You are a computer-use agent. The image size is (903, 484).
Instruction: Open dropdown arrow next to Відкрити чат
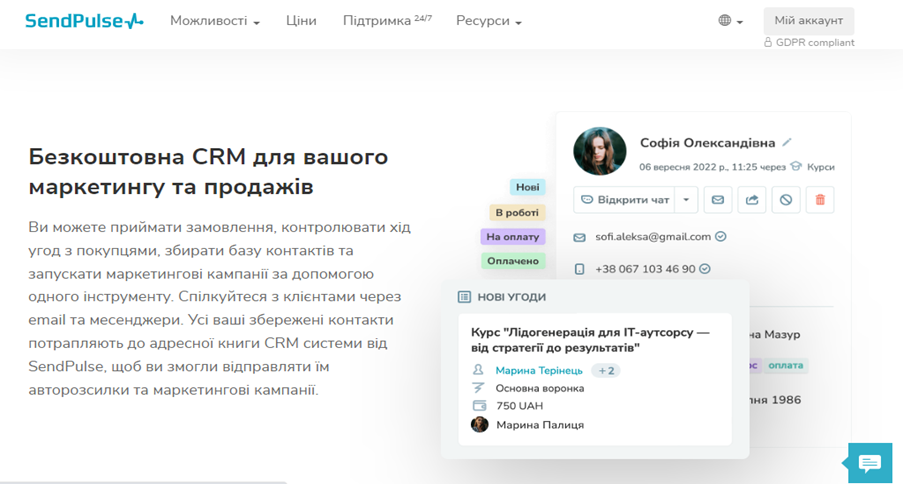pos(686,200)
